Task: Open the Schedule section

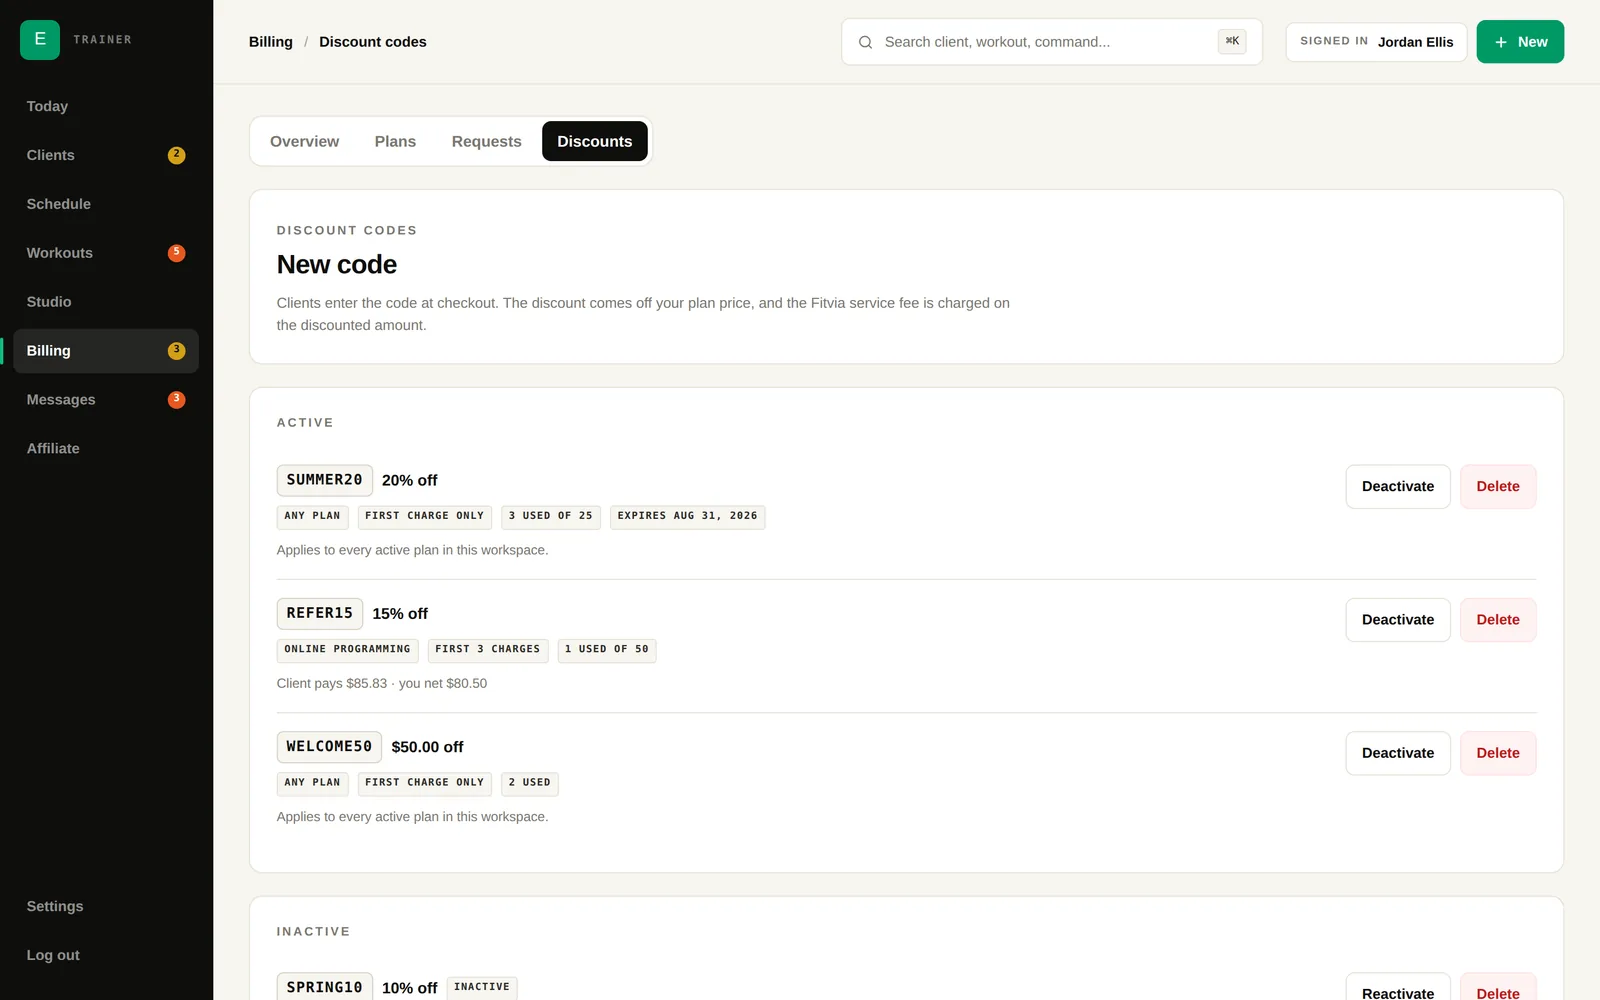Action: pyautogui.click(x=106, y=204)
